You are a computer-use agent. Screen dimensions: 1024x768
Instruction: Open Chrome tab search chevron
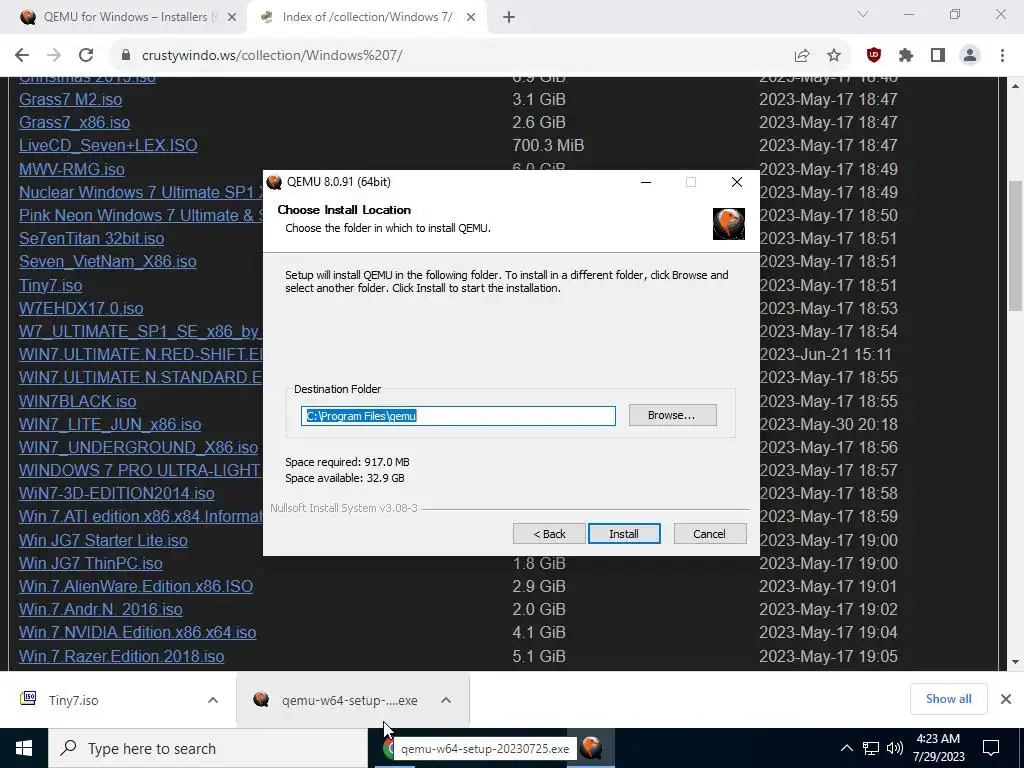(x=863, y=14)
